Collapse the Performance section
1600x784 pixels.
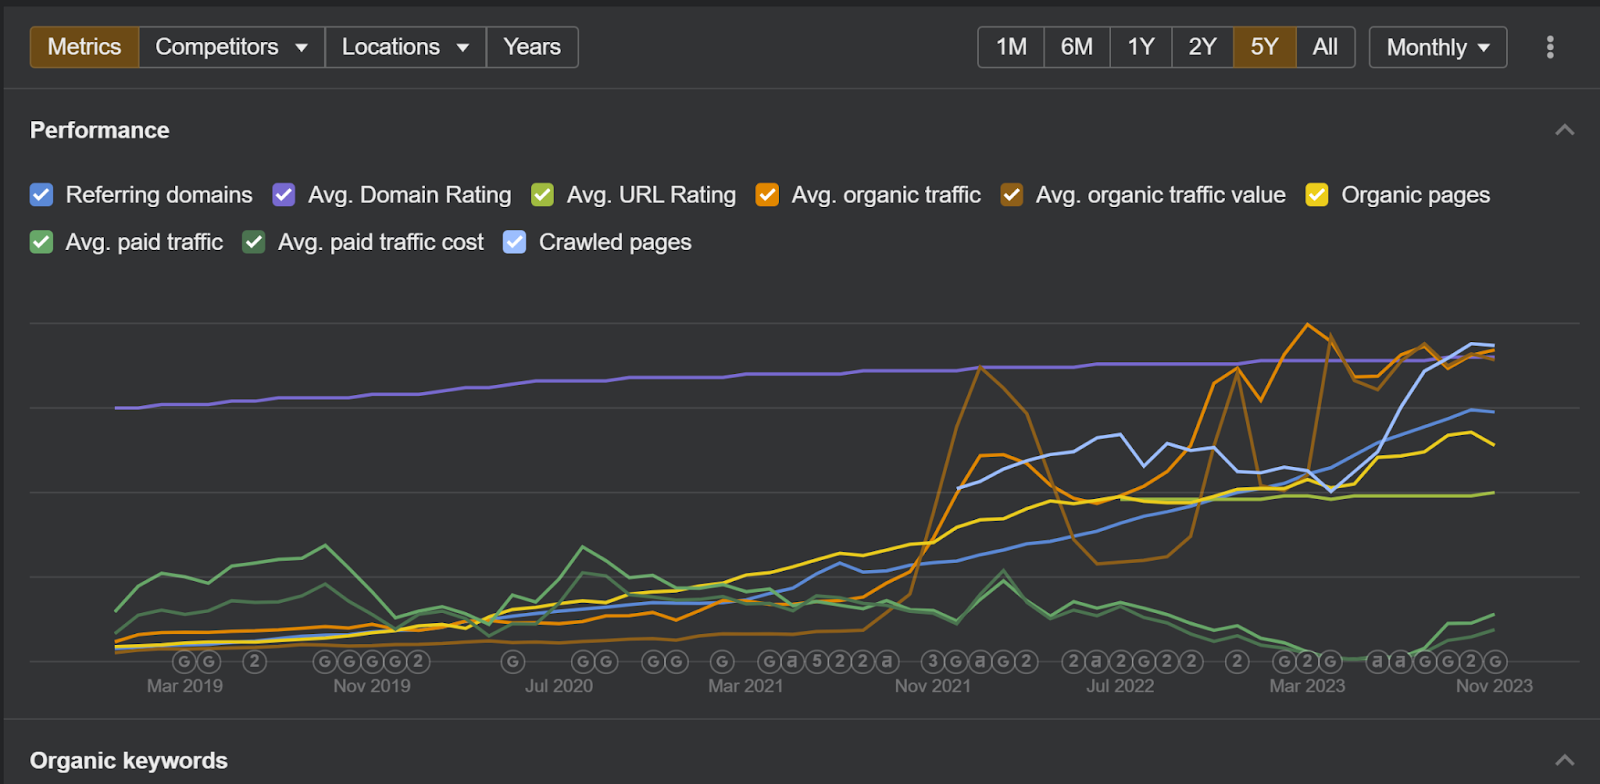1564,130
